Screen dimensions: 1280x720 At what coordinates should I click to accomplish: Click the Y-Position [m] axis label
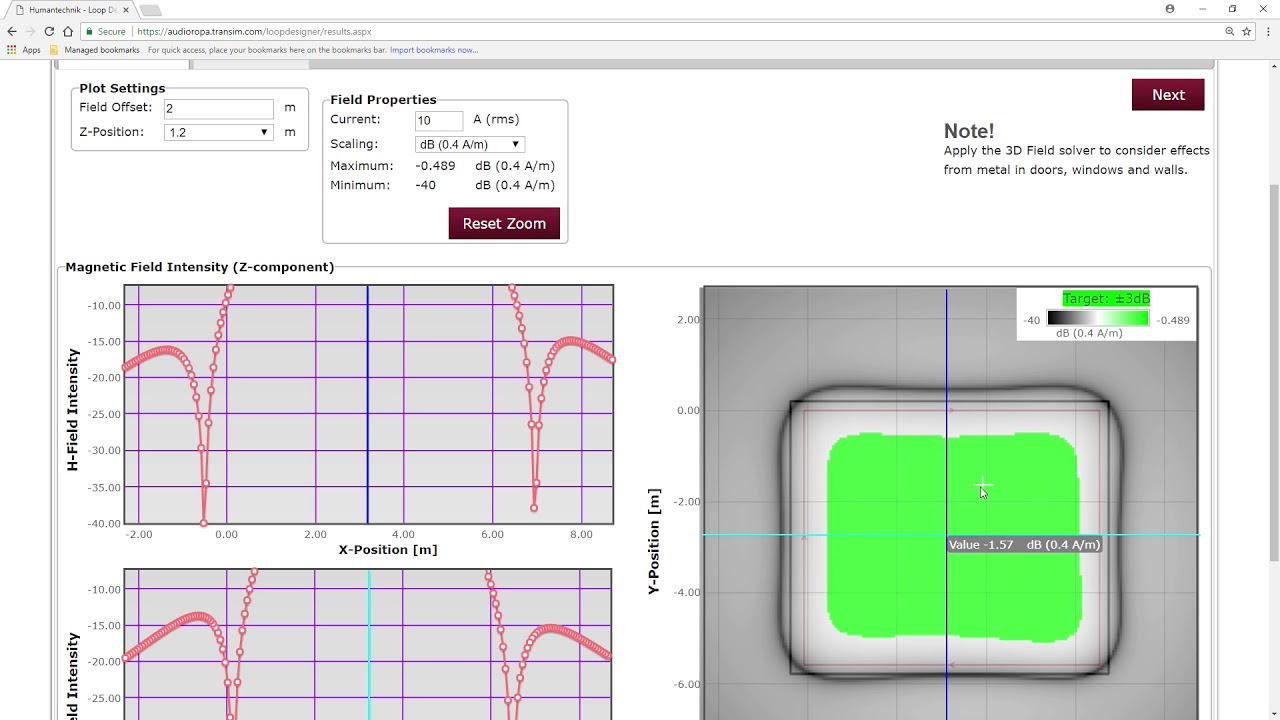pos(654,541)
